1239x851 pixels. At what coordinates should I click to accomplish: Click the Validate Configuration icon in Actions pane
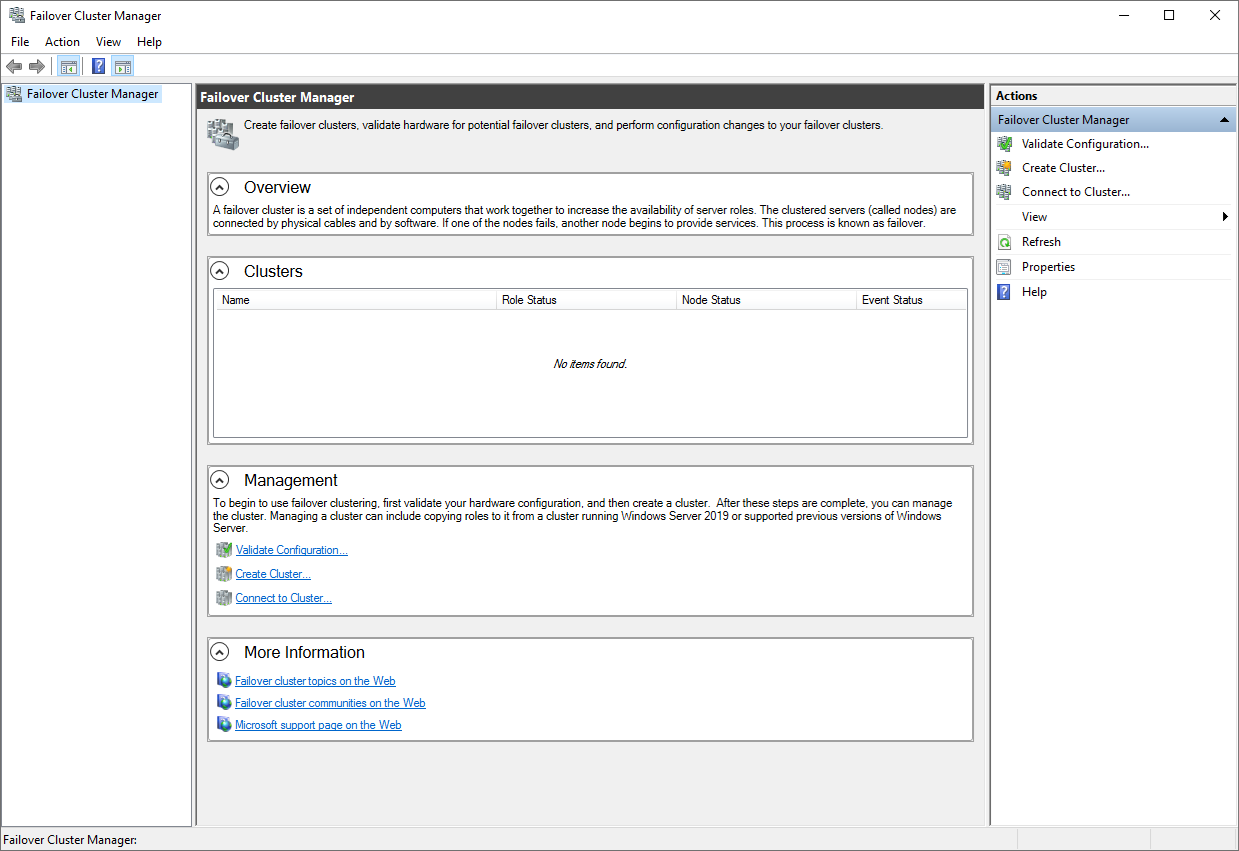click(1004, 144)
